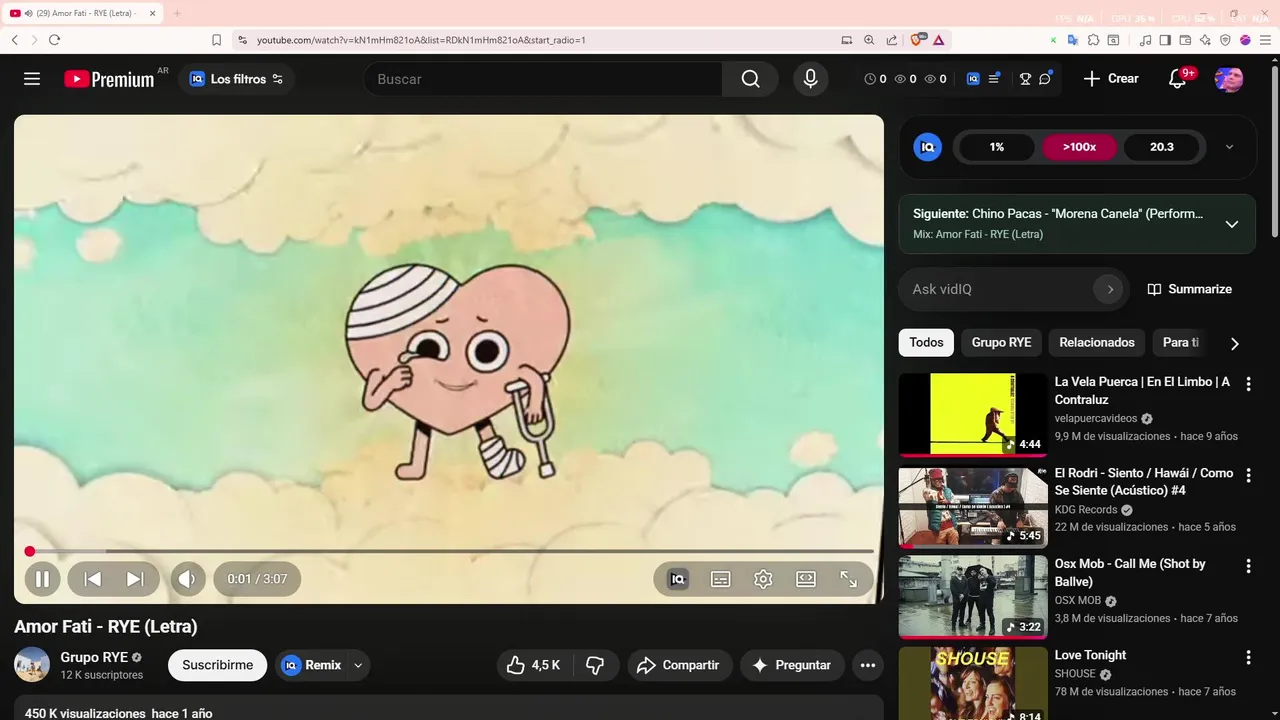Select the >100x vidIQ stat pill
Screen dimensions: 1280x720
click(1079, 147)
